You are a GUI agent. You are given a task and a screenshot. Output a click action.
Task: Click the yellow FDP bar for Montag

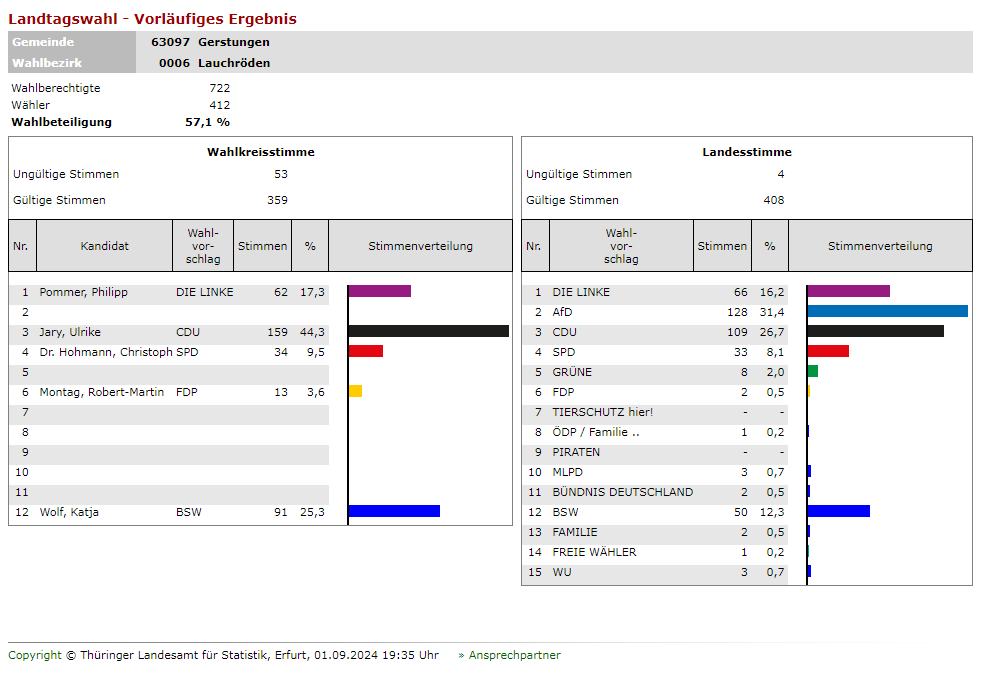point(355,391)
